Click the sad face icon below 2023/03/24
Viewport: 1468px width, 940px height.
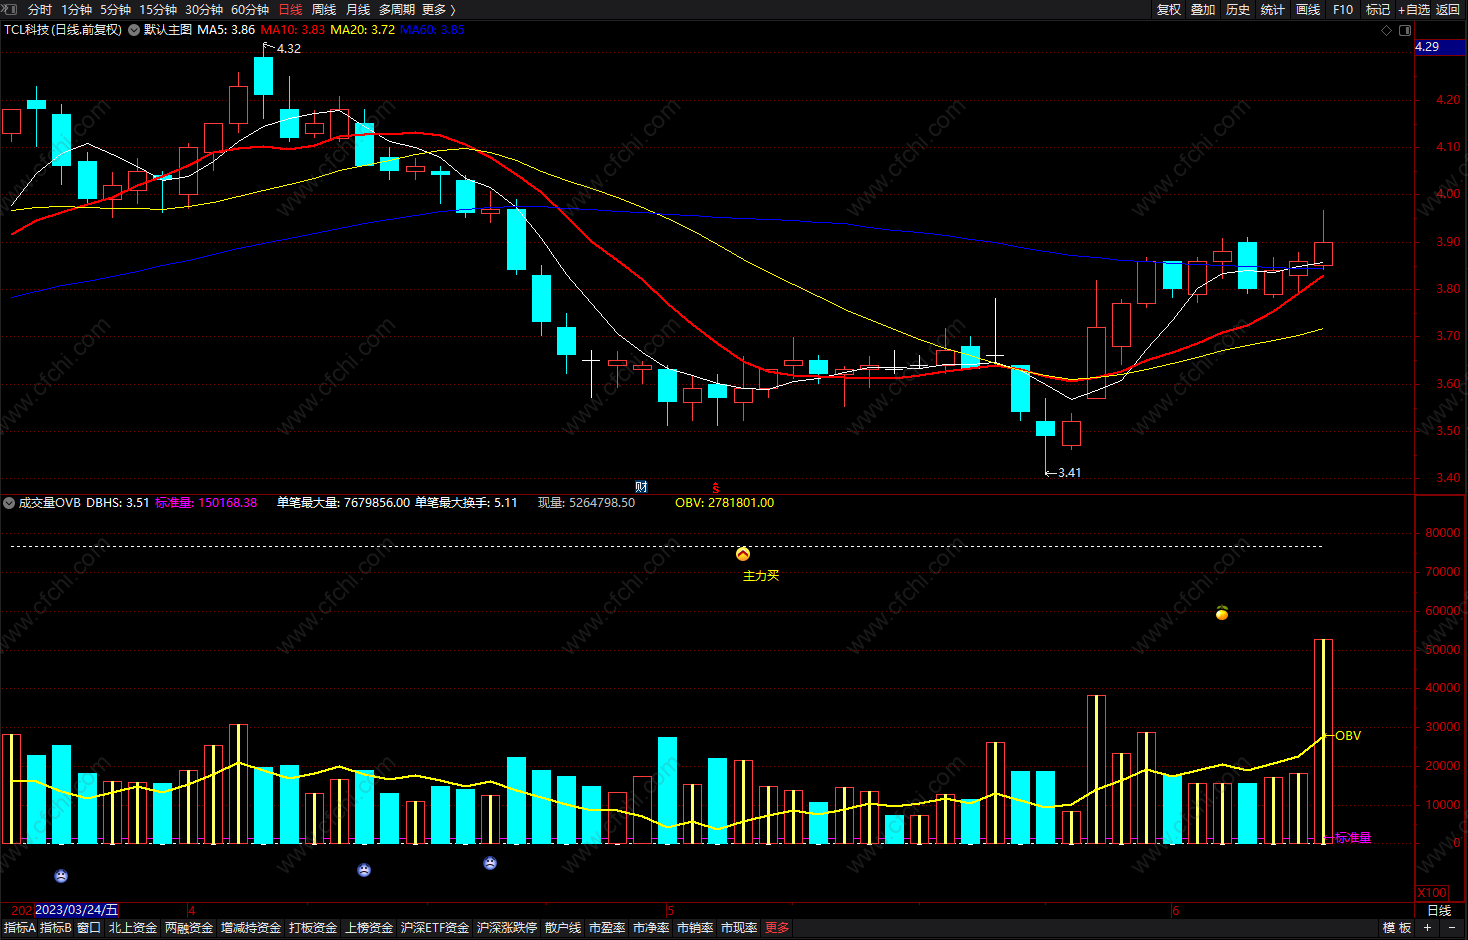coord(61,876)
